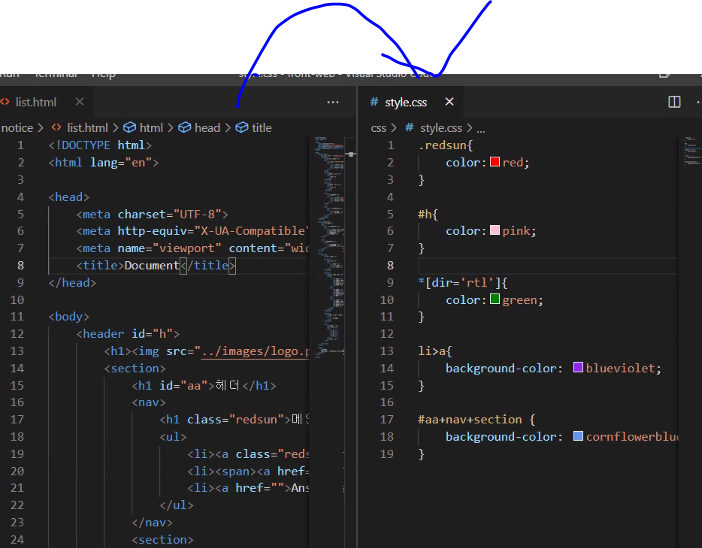Open more actions in list.html editor group
Image resolution: width=702 pixels, height=548 pixels.
pyautogui.click(x=333, y=102)
